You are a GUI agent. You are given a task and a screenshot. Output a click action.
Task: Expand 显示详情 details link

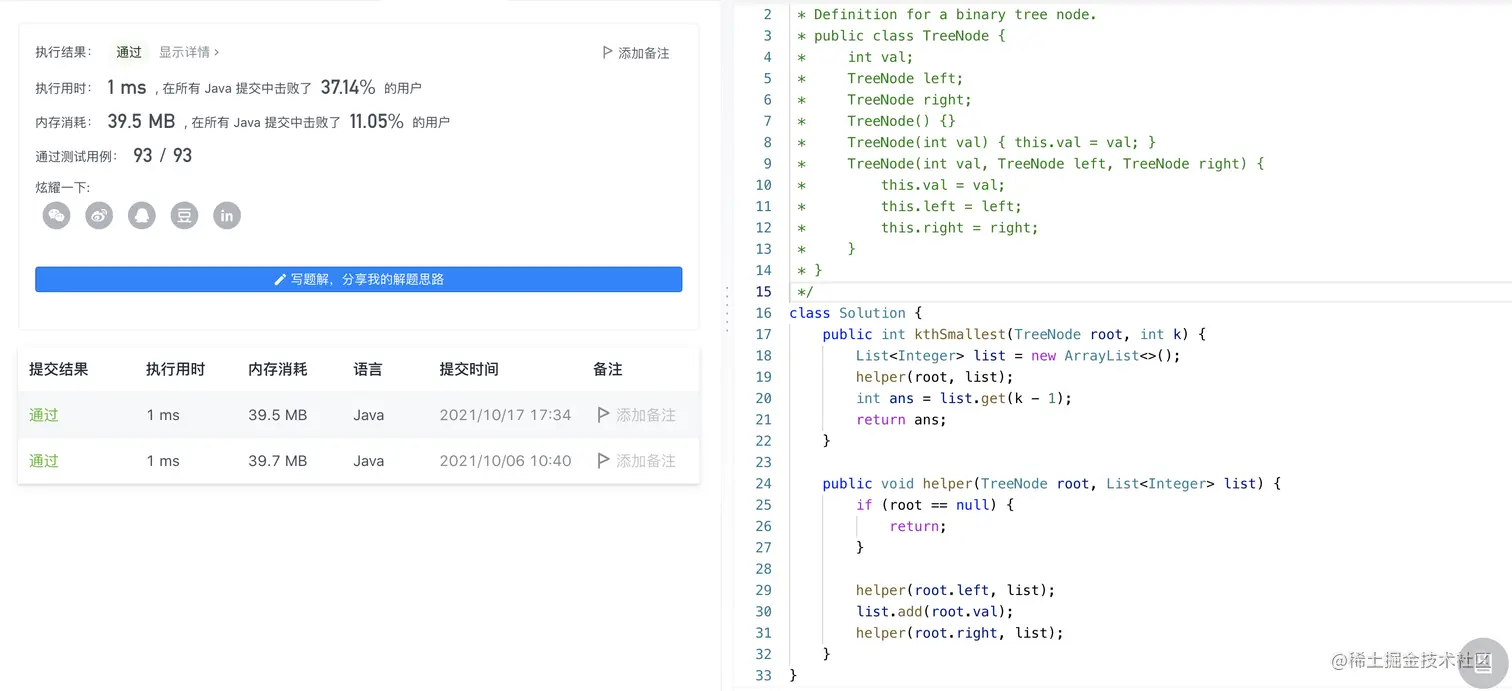click(x=189, y=52)
